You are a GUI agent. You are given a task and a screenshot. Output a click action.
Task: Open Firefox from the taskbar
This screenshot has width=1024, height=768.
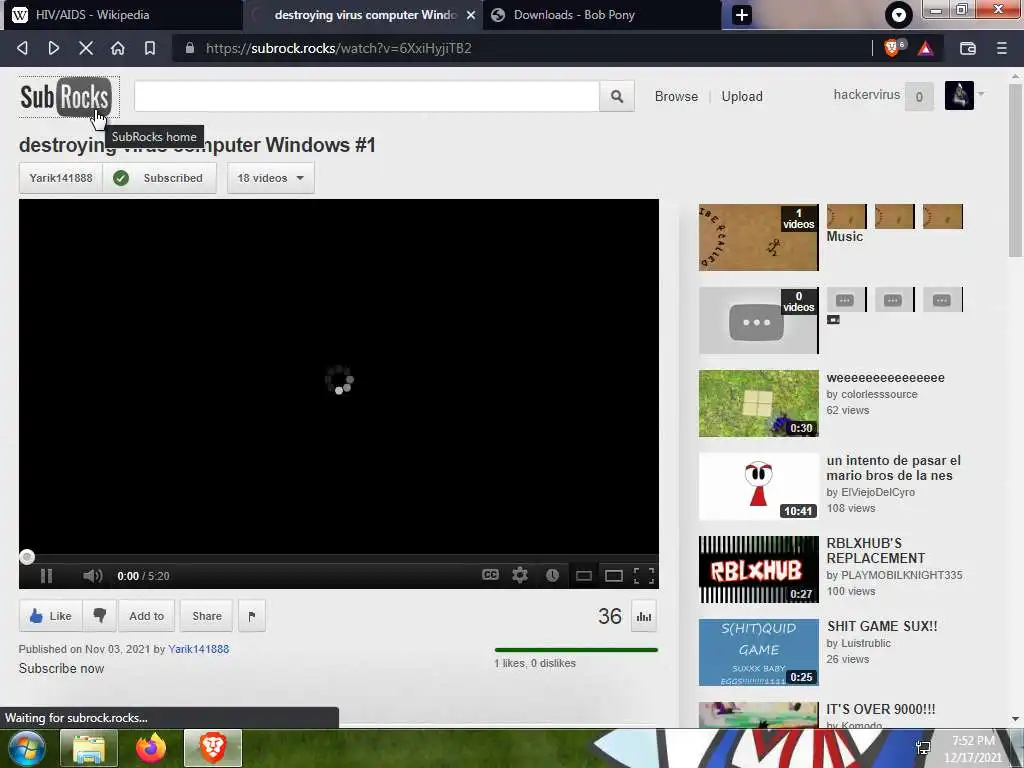[151, 748]
